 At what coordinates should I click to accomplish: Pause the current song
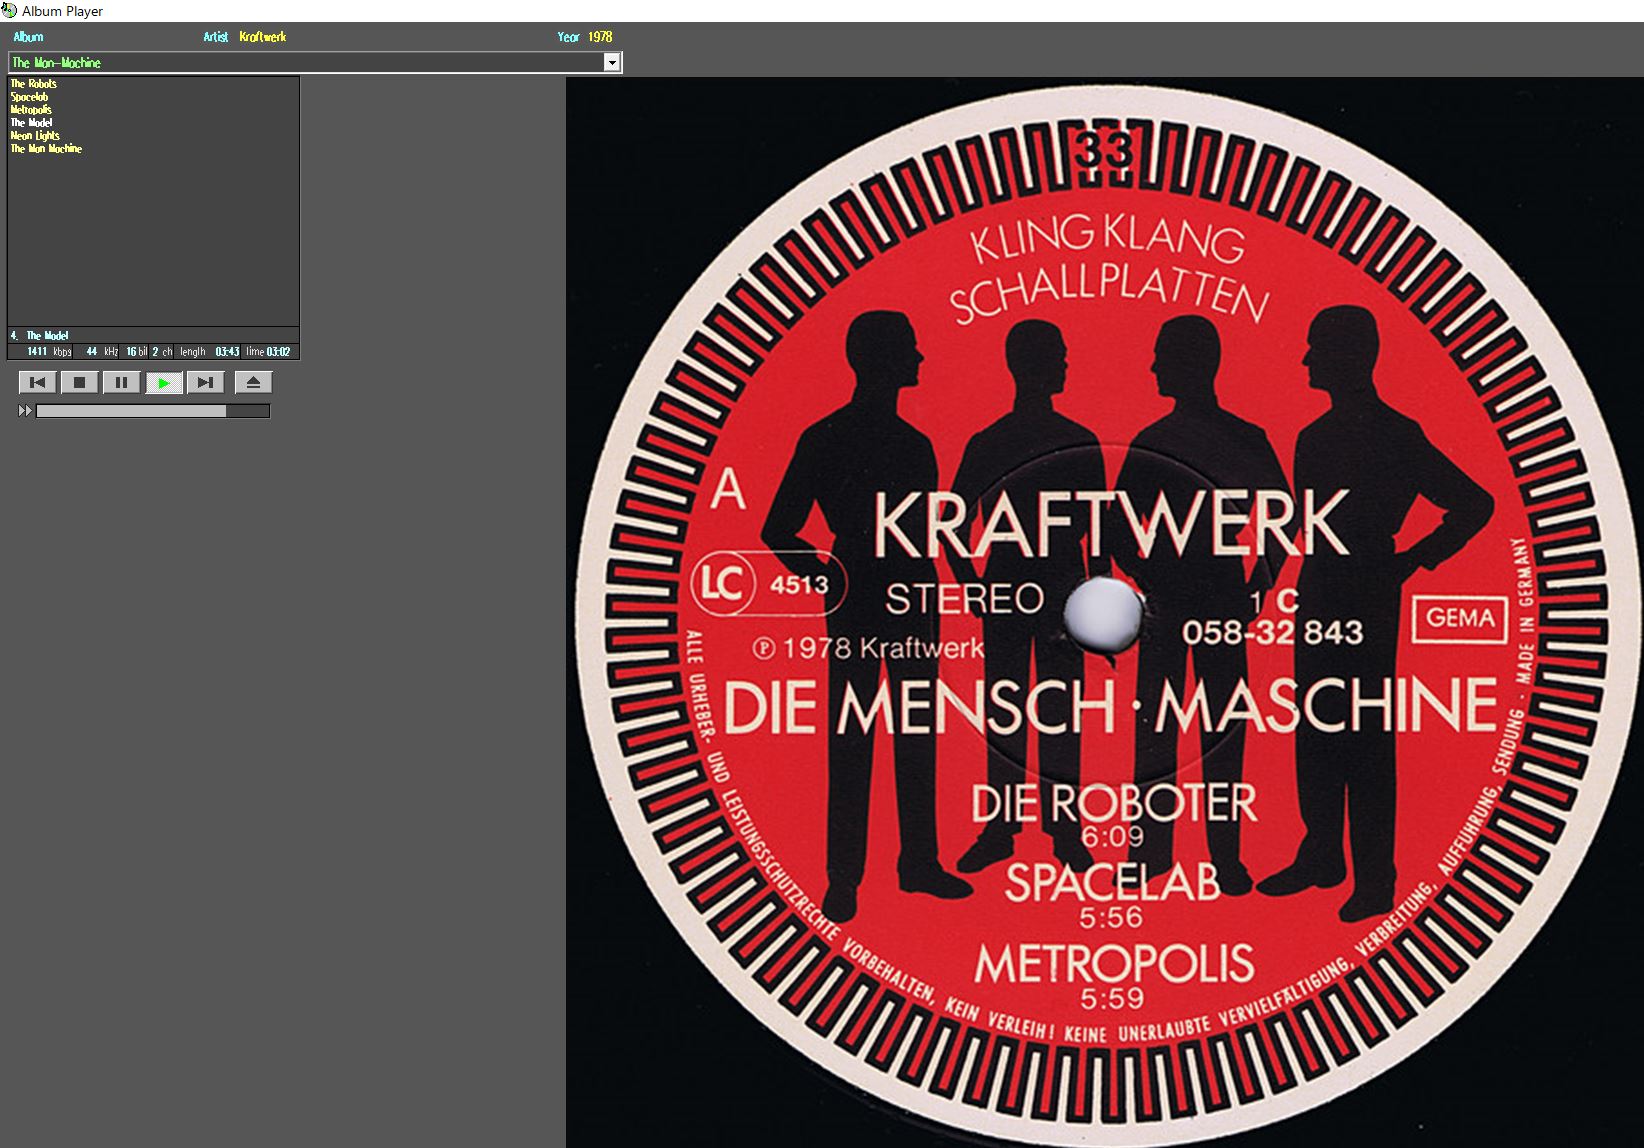click(x=121, y=382)
